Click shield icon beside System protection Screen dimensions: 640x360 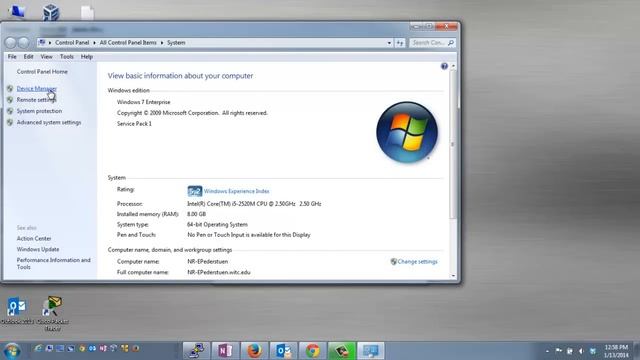[10, 111]
